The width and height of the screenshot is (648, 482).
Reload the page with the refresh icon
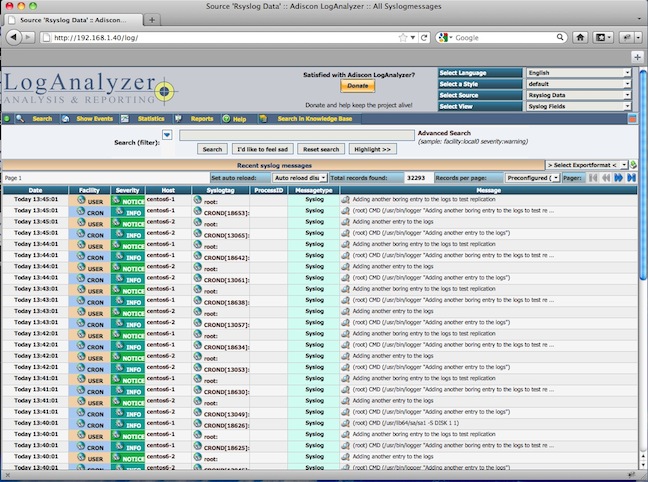[424, 38]
